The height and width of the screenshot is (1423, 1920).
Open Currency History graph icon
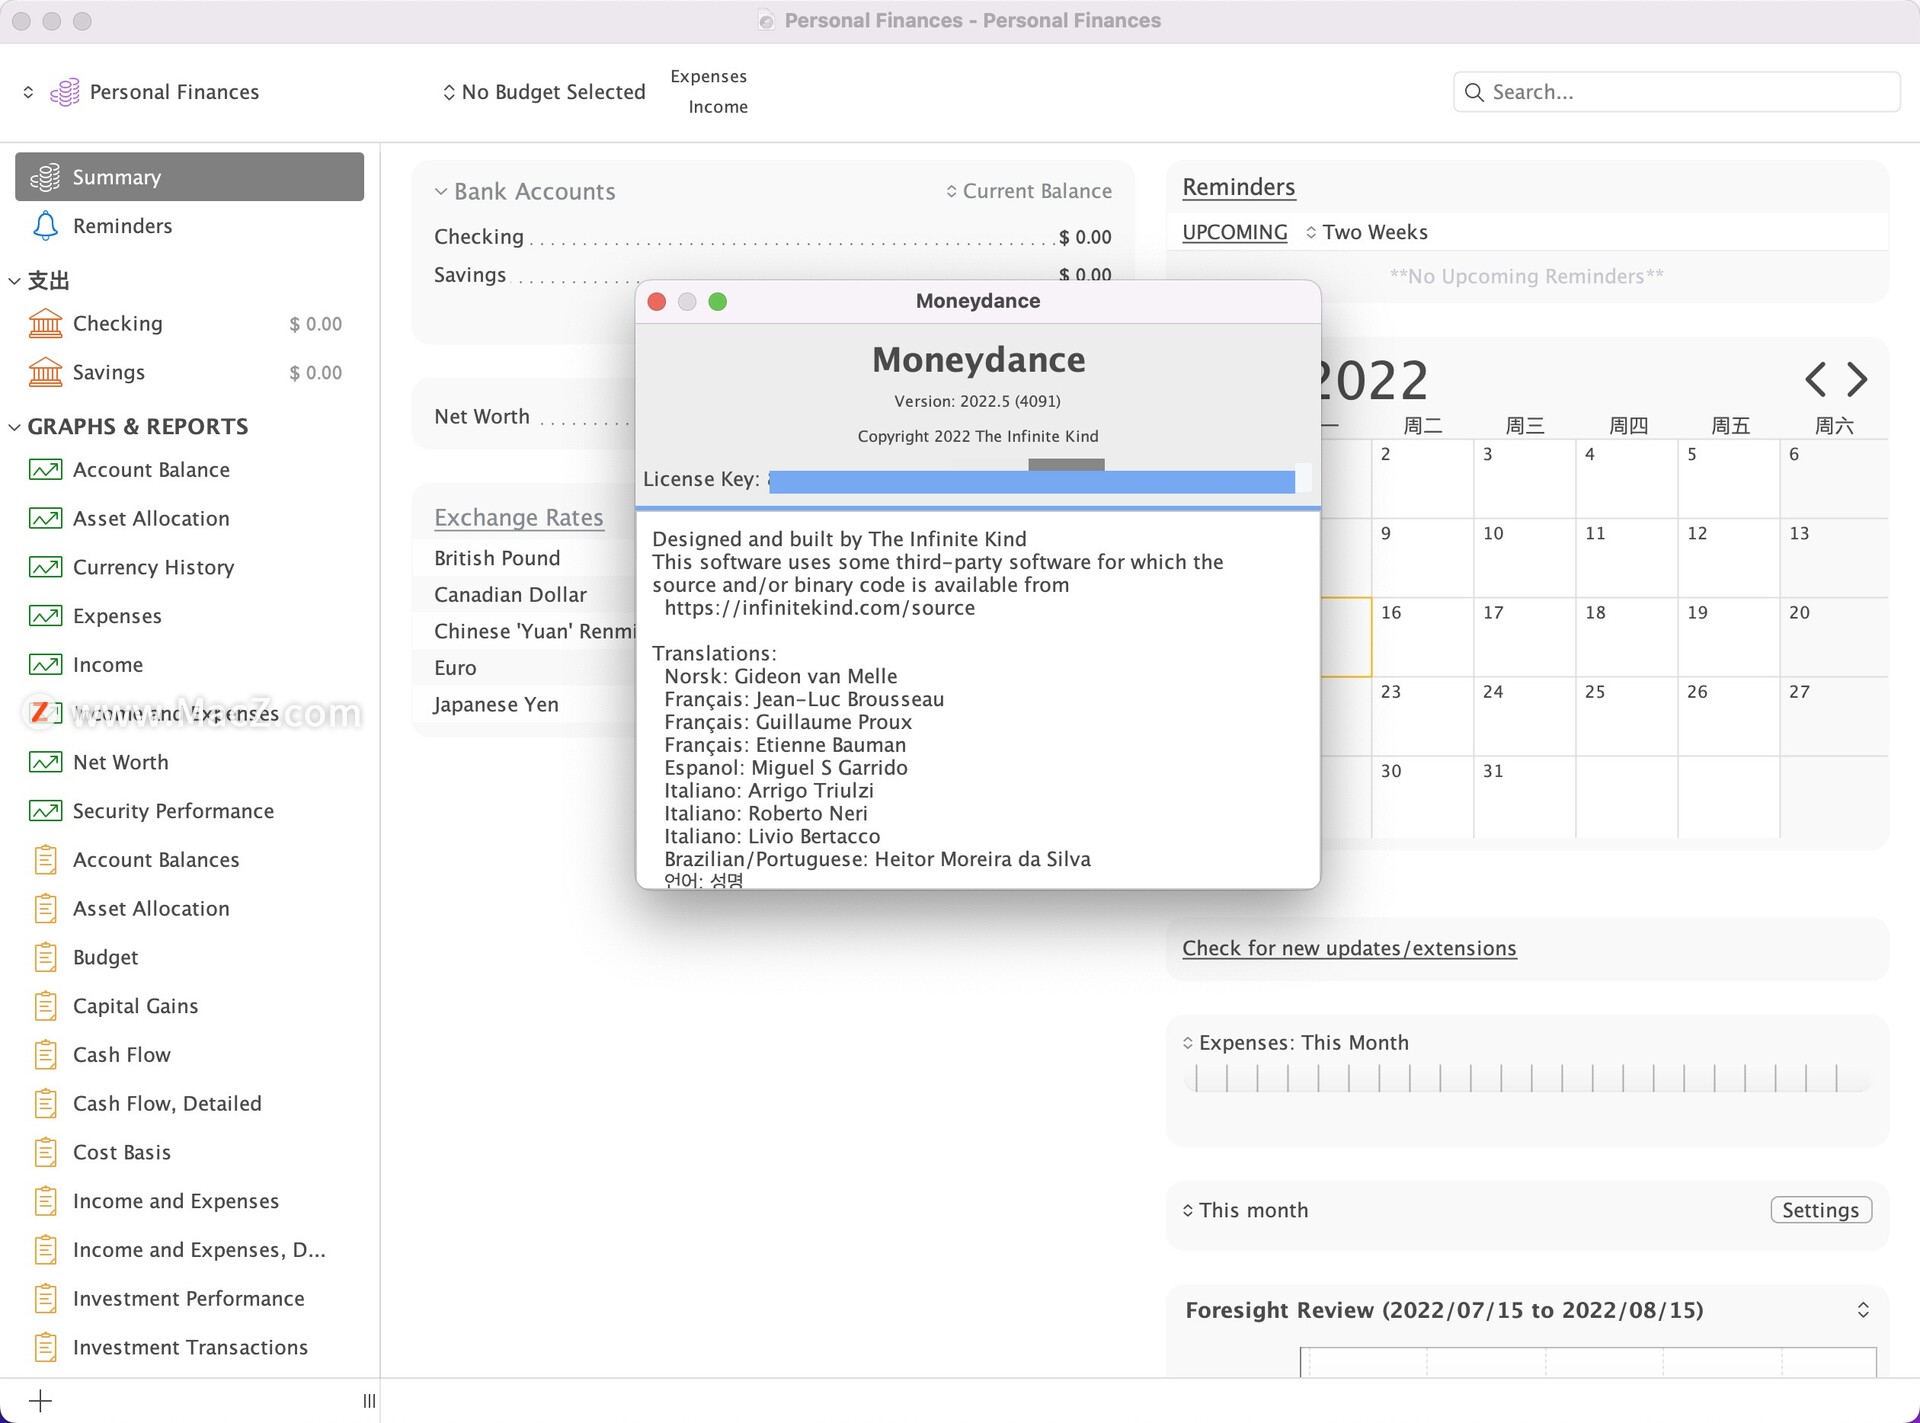coord(45,567)
